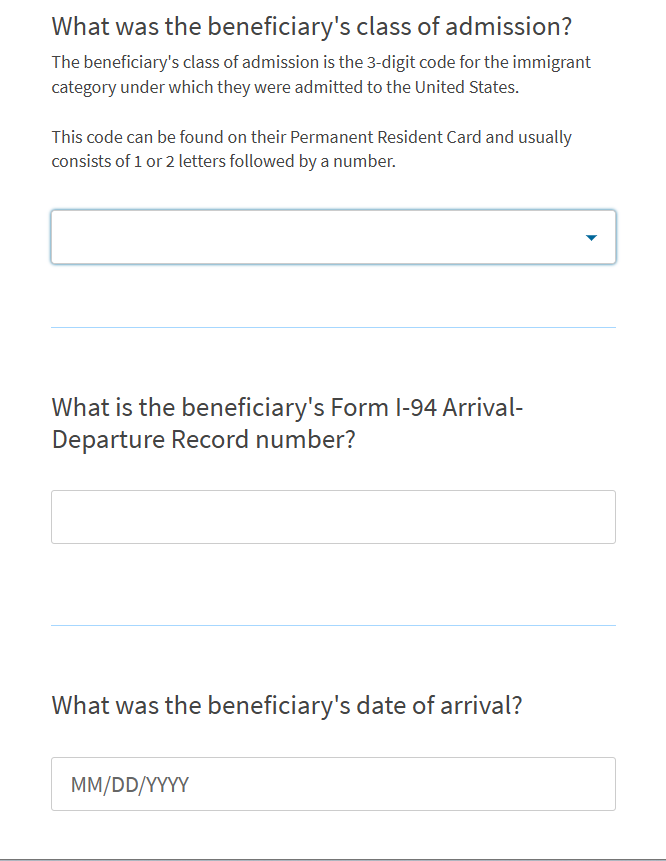666x861 pixels.
Task: Click "Form I-94" in the heading
Action: [383, 407]
